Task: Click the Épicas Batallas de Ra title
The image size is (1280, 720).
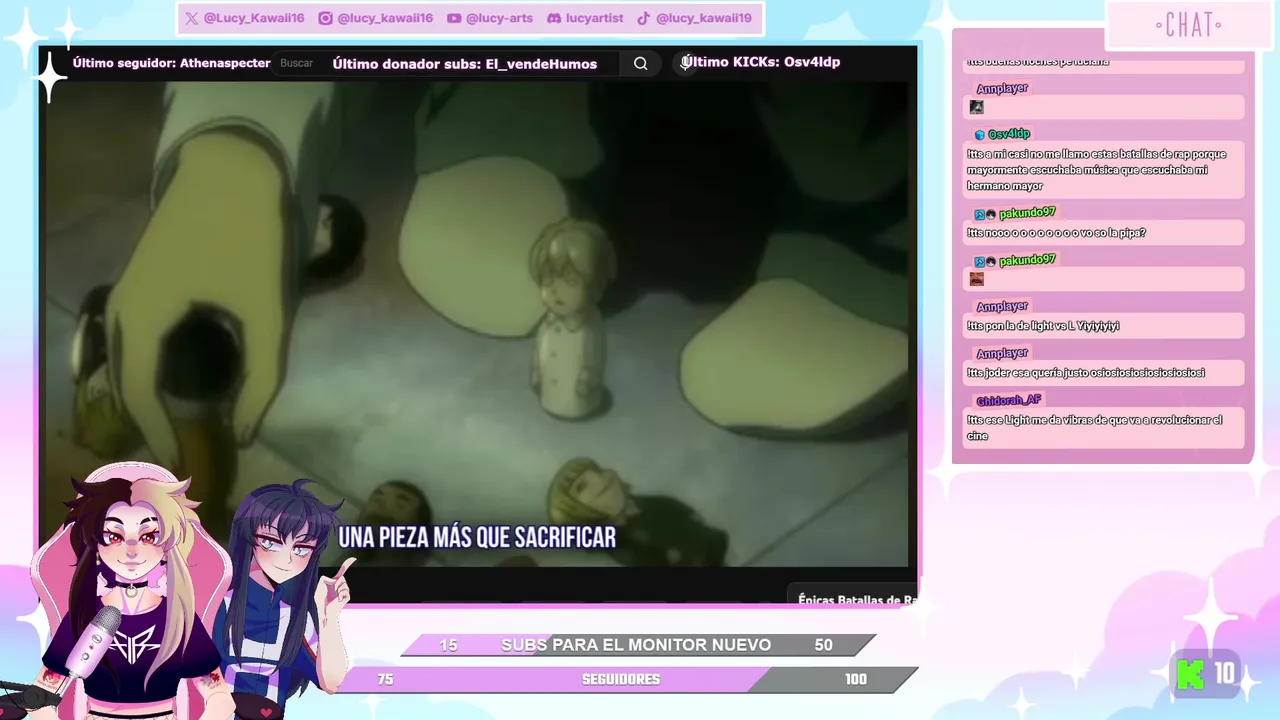Action: pyautogui.click(x=857, y=600)
